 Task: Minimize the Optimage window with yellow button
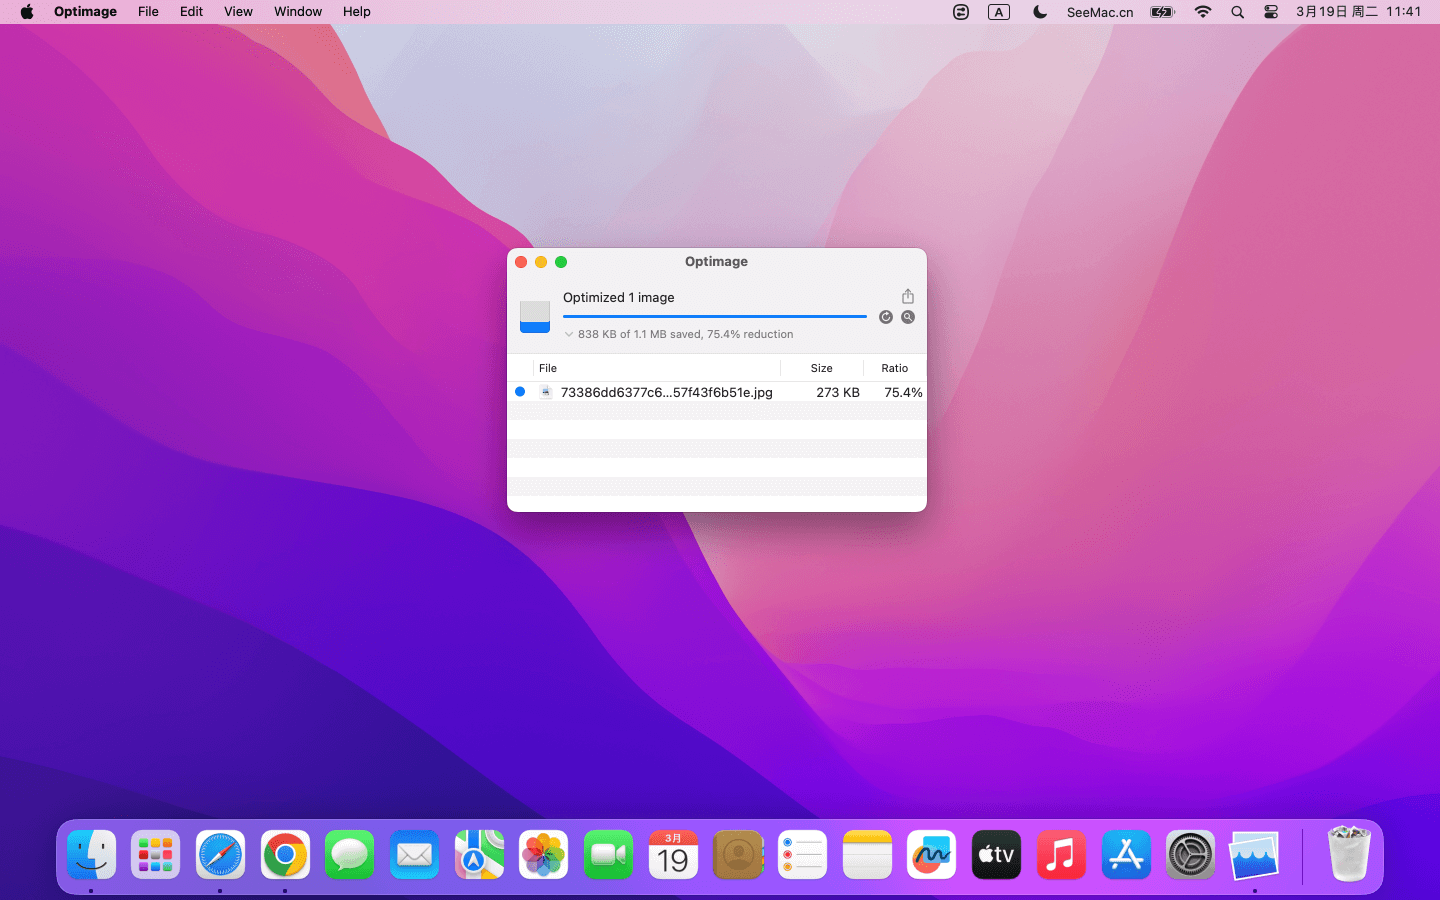pos(541,262)
